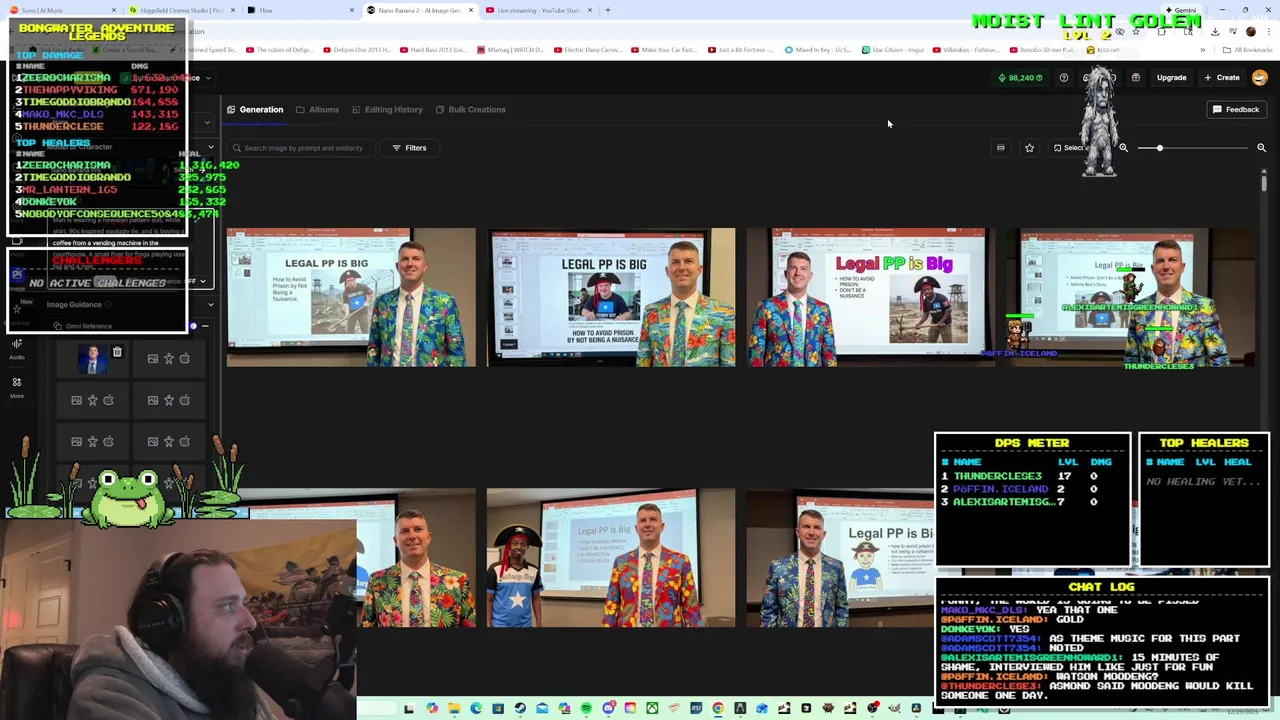Open the All Bookmarks folder
1280x720 pixels.
[1248, 50]
